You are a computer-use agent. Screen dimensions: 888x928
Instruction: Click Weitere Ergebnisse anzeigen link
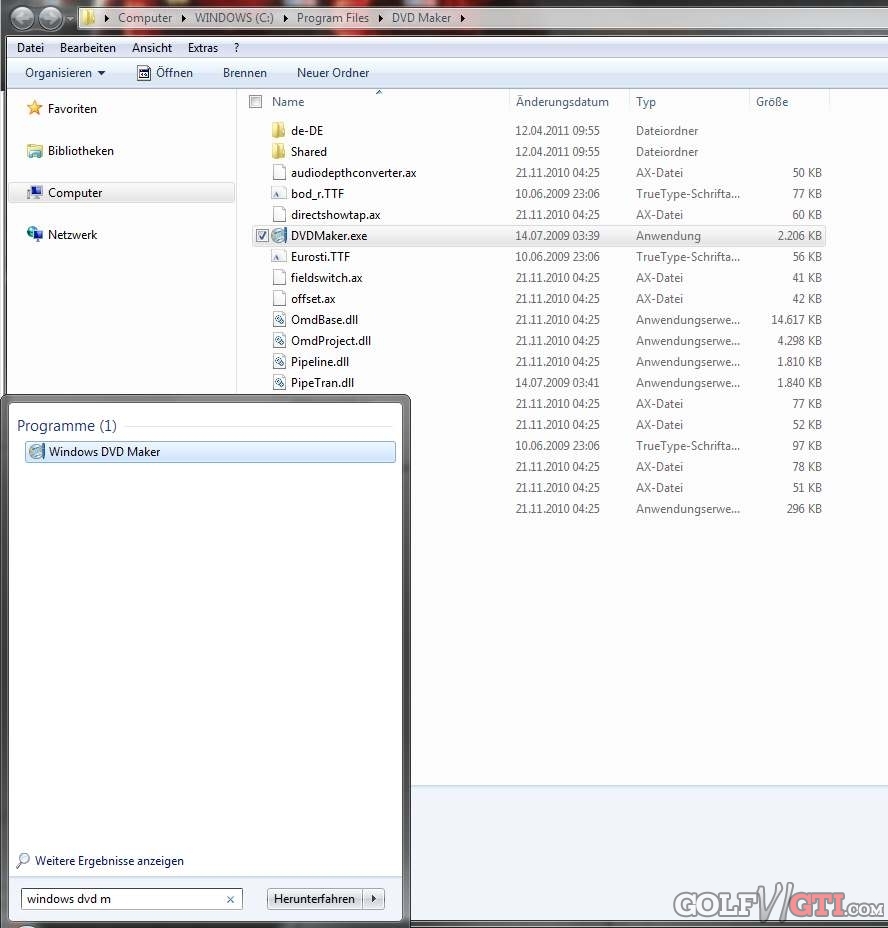coord(109,861)
